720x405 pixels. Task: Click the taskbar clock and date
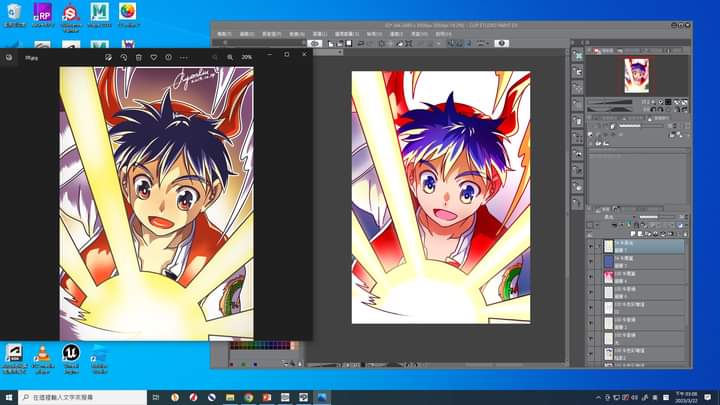(686, 397)
